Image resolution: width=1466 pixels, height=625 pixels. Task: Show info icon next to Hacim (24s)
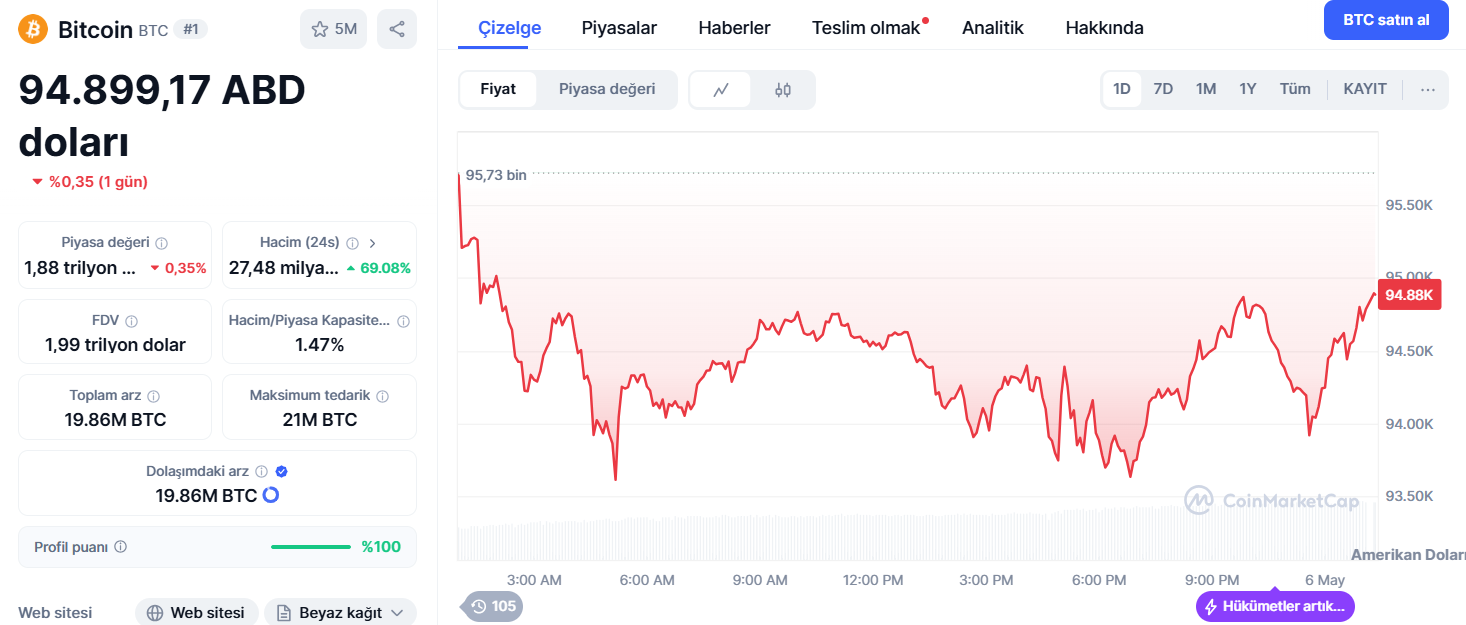351,243
